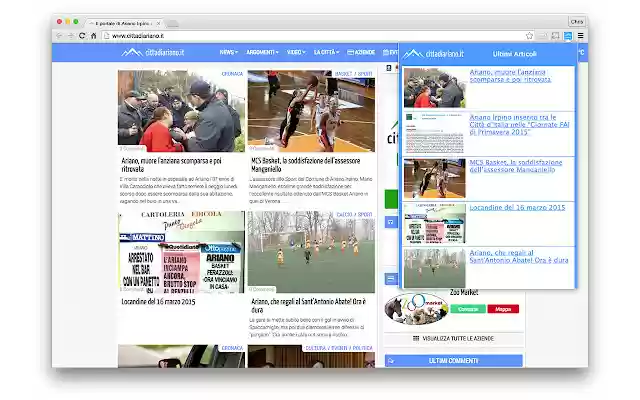This screenshot has width=640, height=400.
Task: Click VISUALIZZA TUTTE LE AZIENDE
Action: [x=453, y=338]
